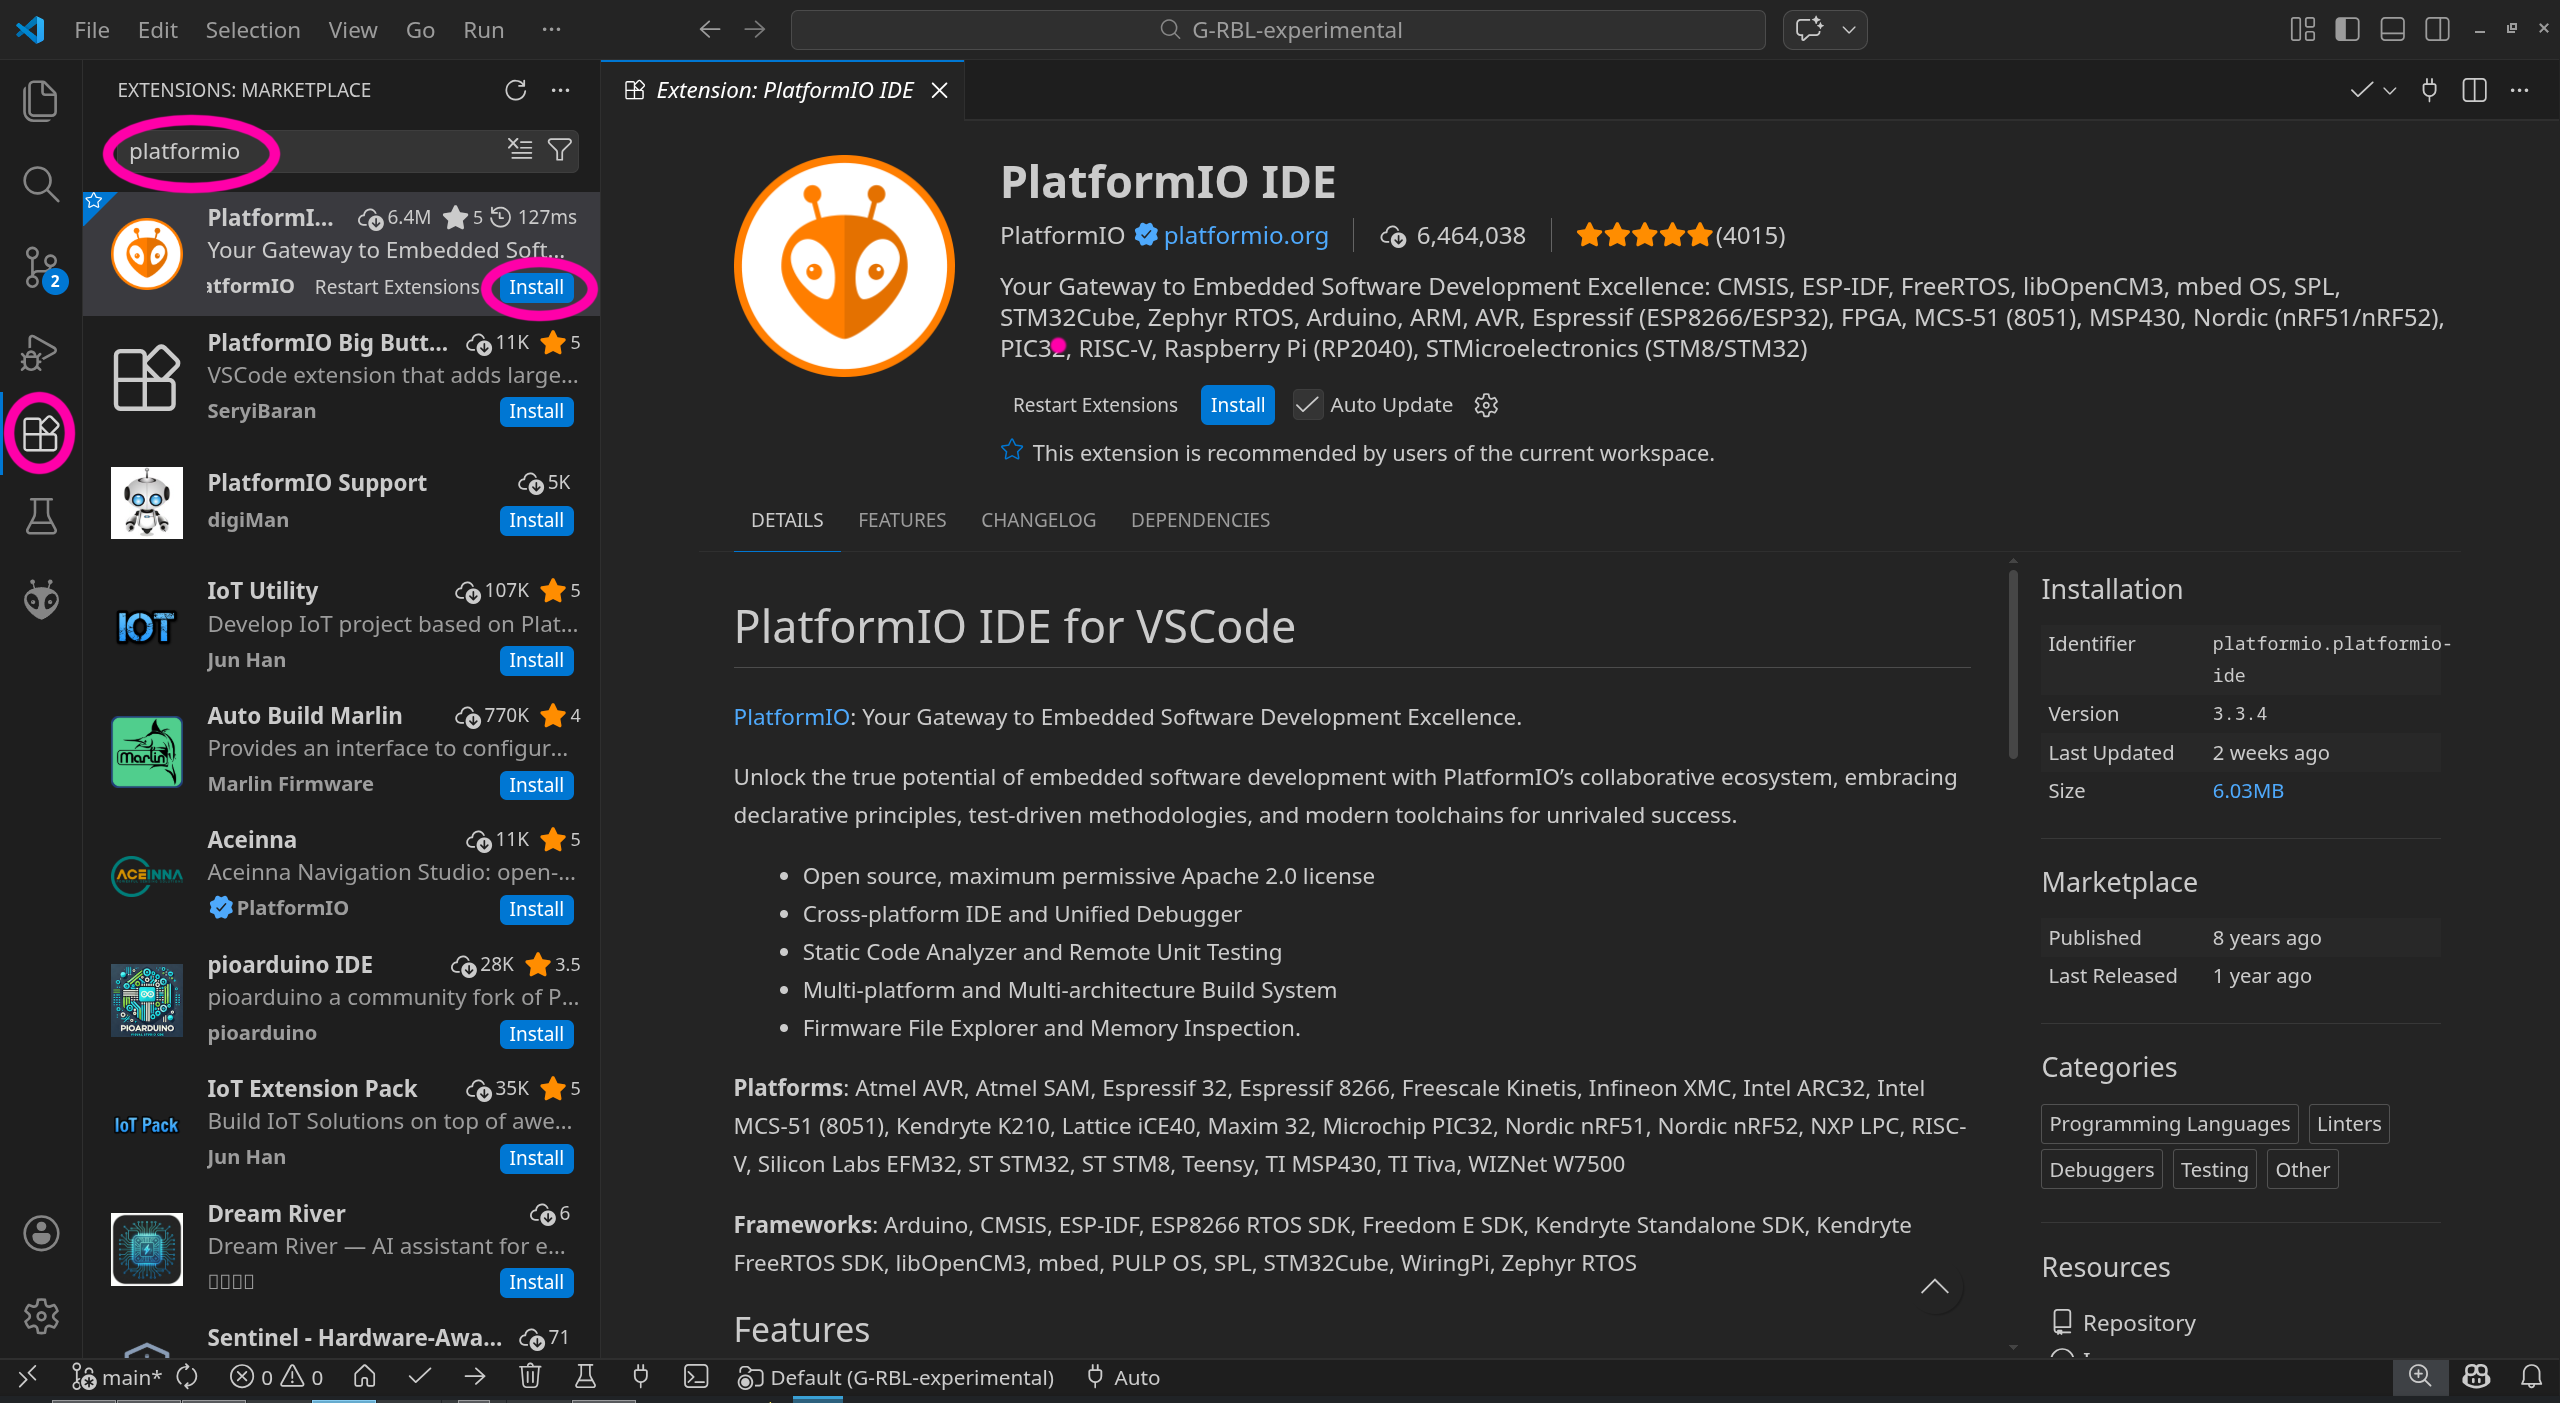Toggle the panel layout button in title bar

[x=2391, y=29]
